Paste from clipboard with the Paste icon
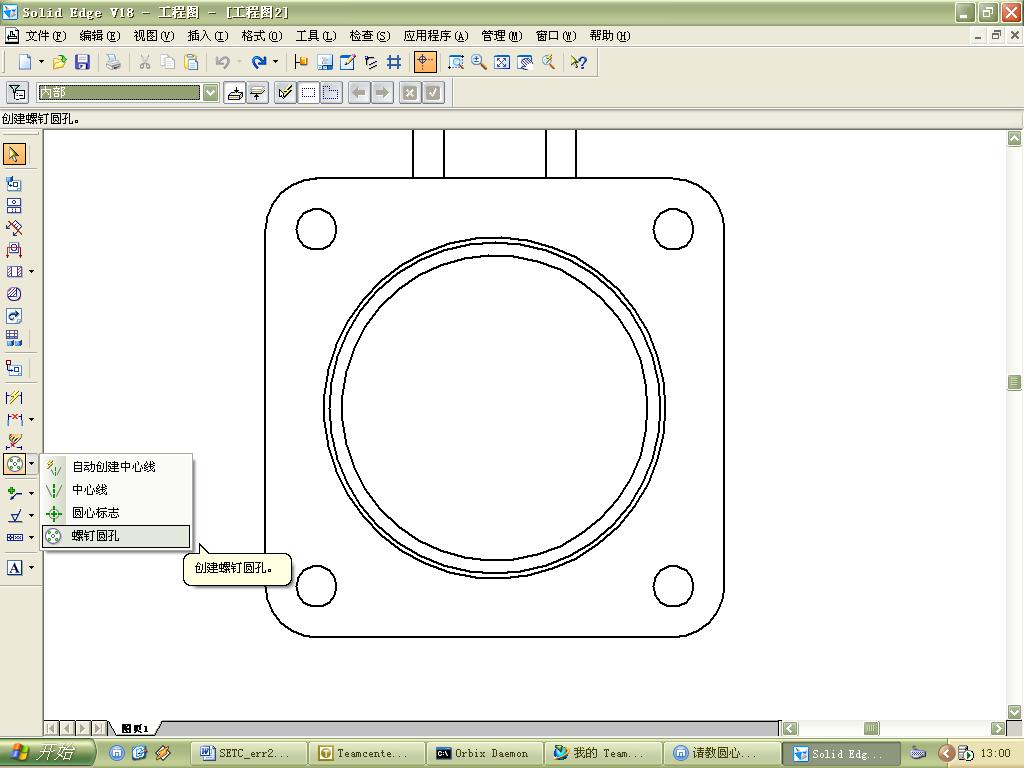This screenshot has height=768, width=1024. click(191, 62)
